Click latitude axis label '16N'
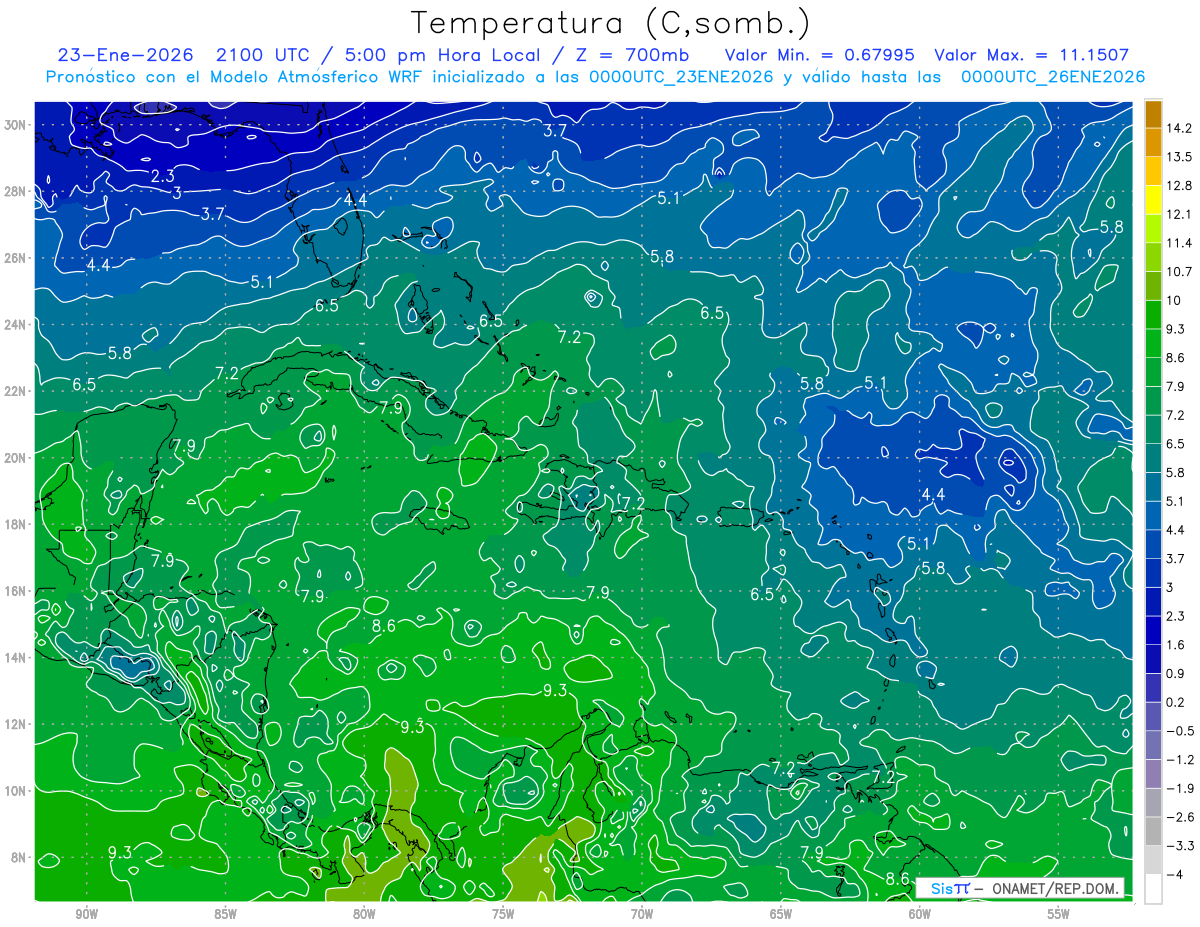The height and width of the screenshot is (927, 1200). [x=17, y=591]
